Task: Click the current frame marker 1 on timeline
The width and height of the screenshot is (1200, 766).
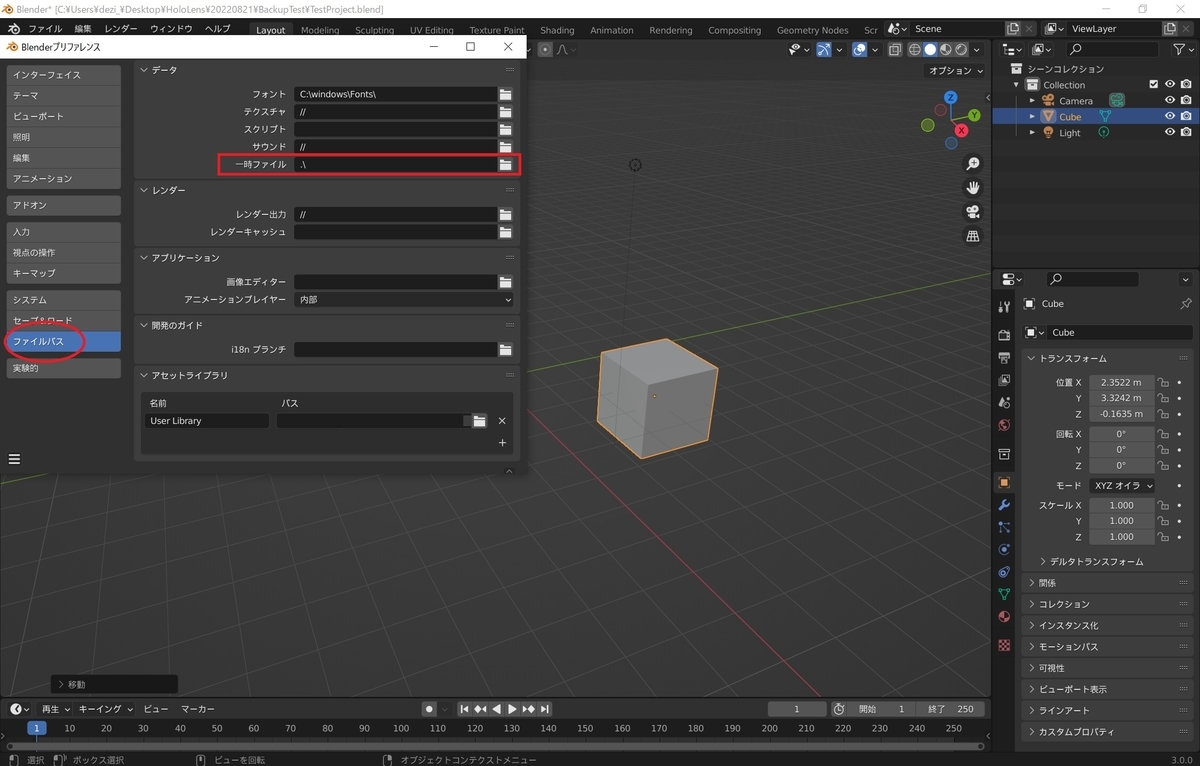Action: click(37, 728)
